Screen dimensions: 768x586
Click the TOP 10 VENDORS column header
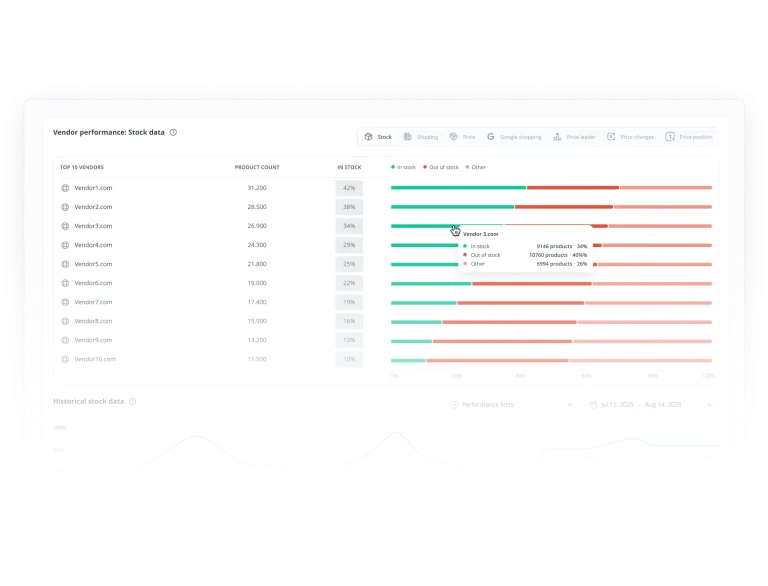82,167
